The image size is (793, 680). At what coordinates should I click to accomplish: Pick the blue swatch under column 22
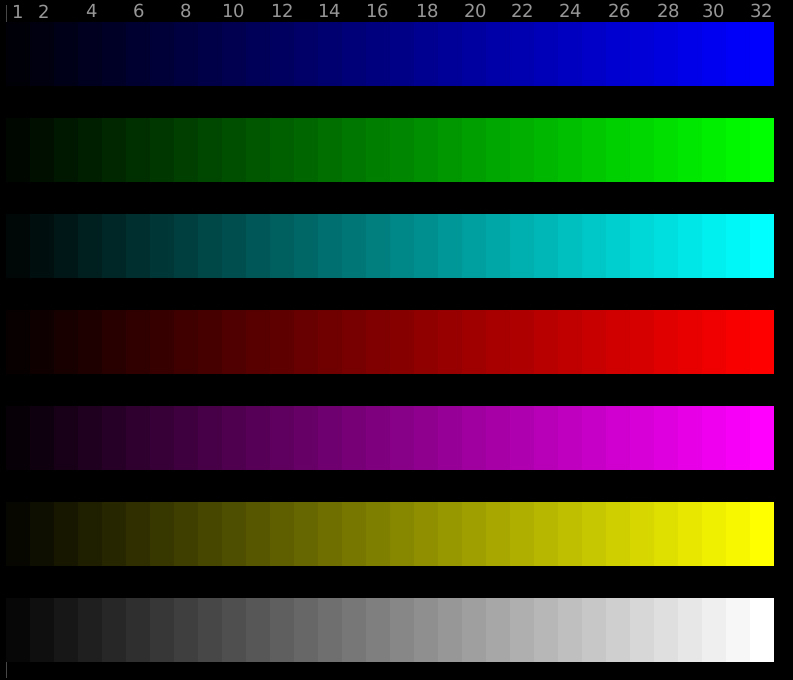522,54
